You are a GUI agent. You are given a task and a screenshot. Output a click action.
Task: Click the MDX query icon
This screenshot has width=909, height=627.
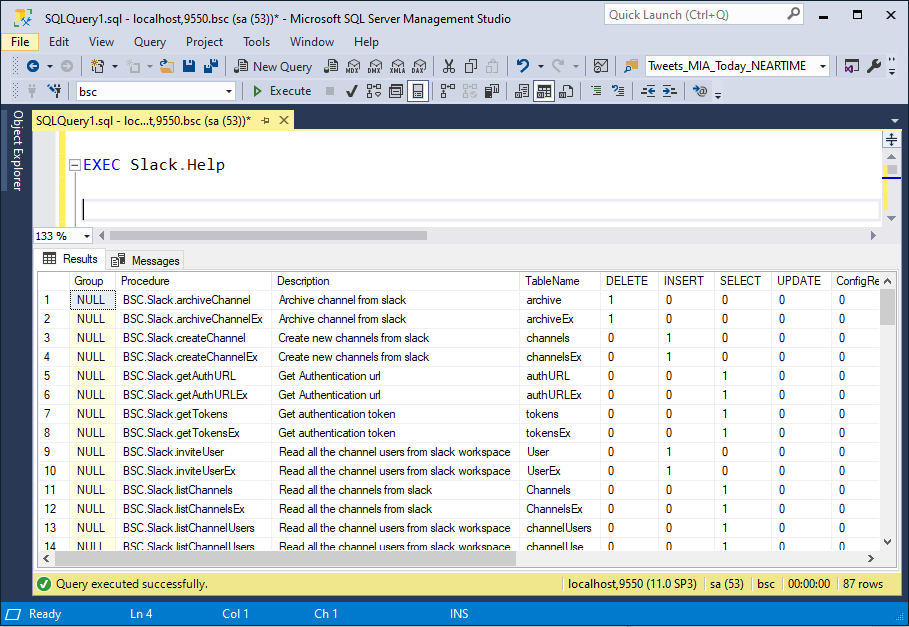pyautogui.click(x=352, y=67)
